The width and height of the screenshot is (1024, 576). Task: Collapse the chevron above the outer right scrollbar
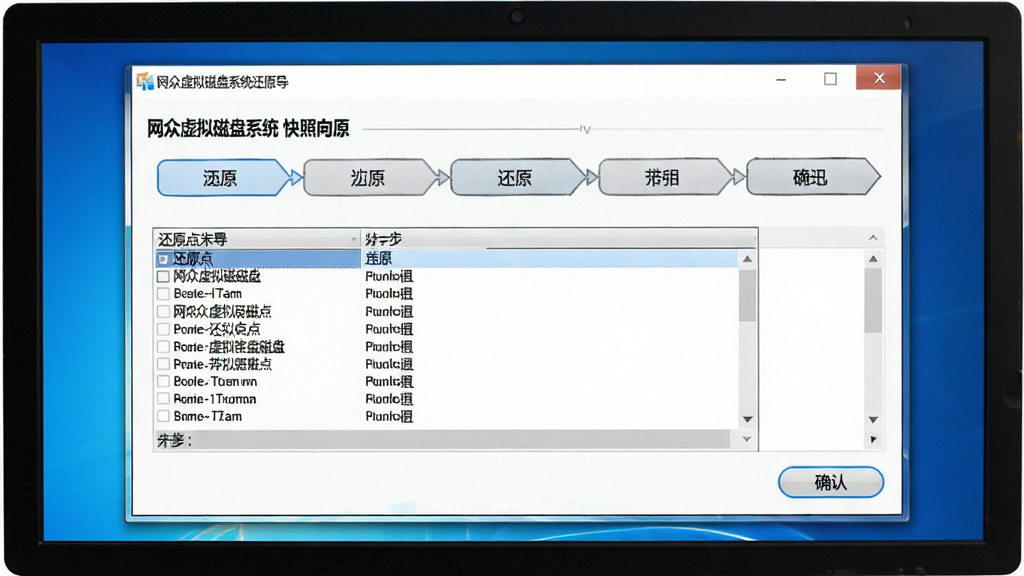tap(873, 238)
